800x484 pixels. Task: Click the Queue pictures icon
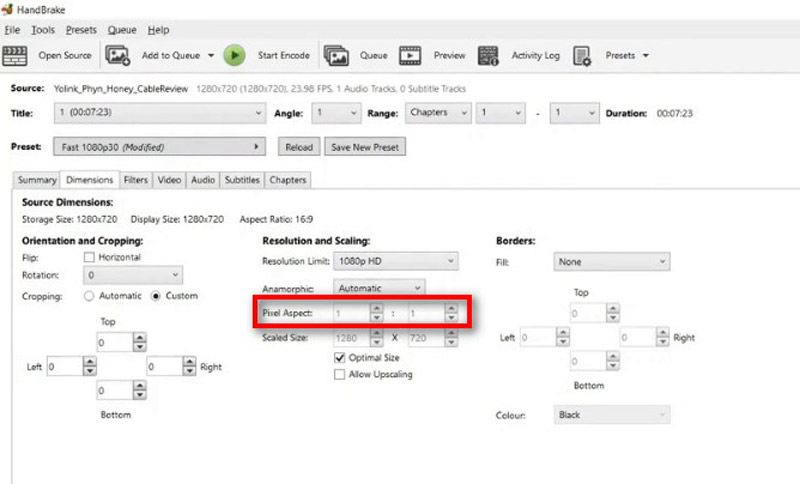click(336, 56)
